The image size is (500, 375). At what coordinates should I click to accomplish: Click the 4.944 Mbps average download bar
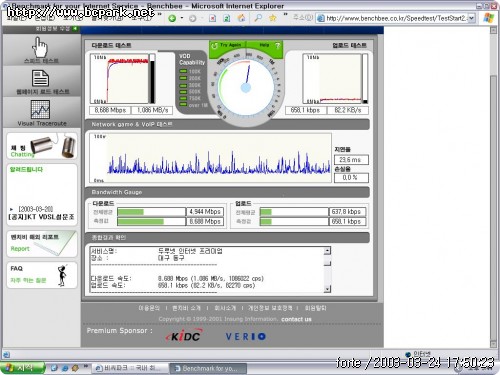click(x=151, y=212)
